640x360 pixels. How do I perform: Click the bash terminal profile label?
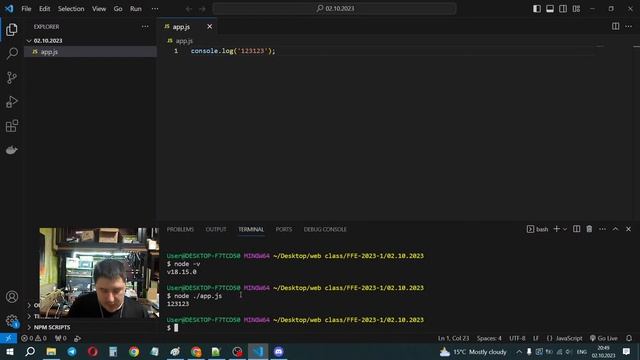[x=538, y=229]
